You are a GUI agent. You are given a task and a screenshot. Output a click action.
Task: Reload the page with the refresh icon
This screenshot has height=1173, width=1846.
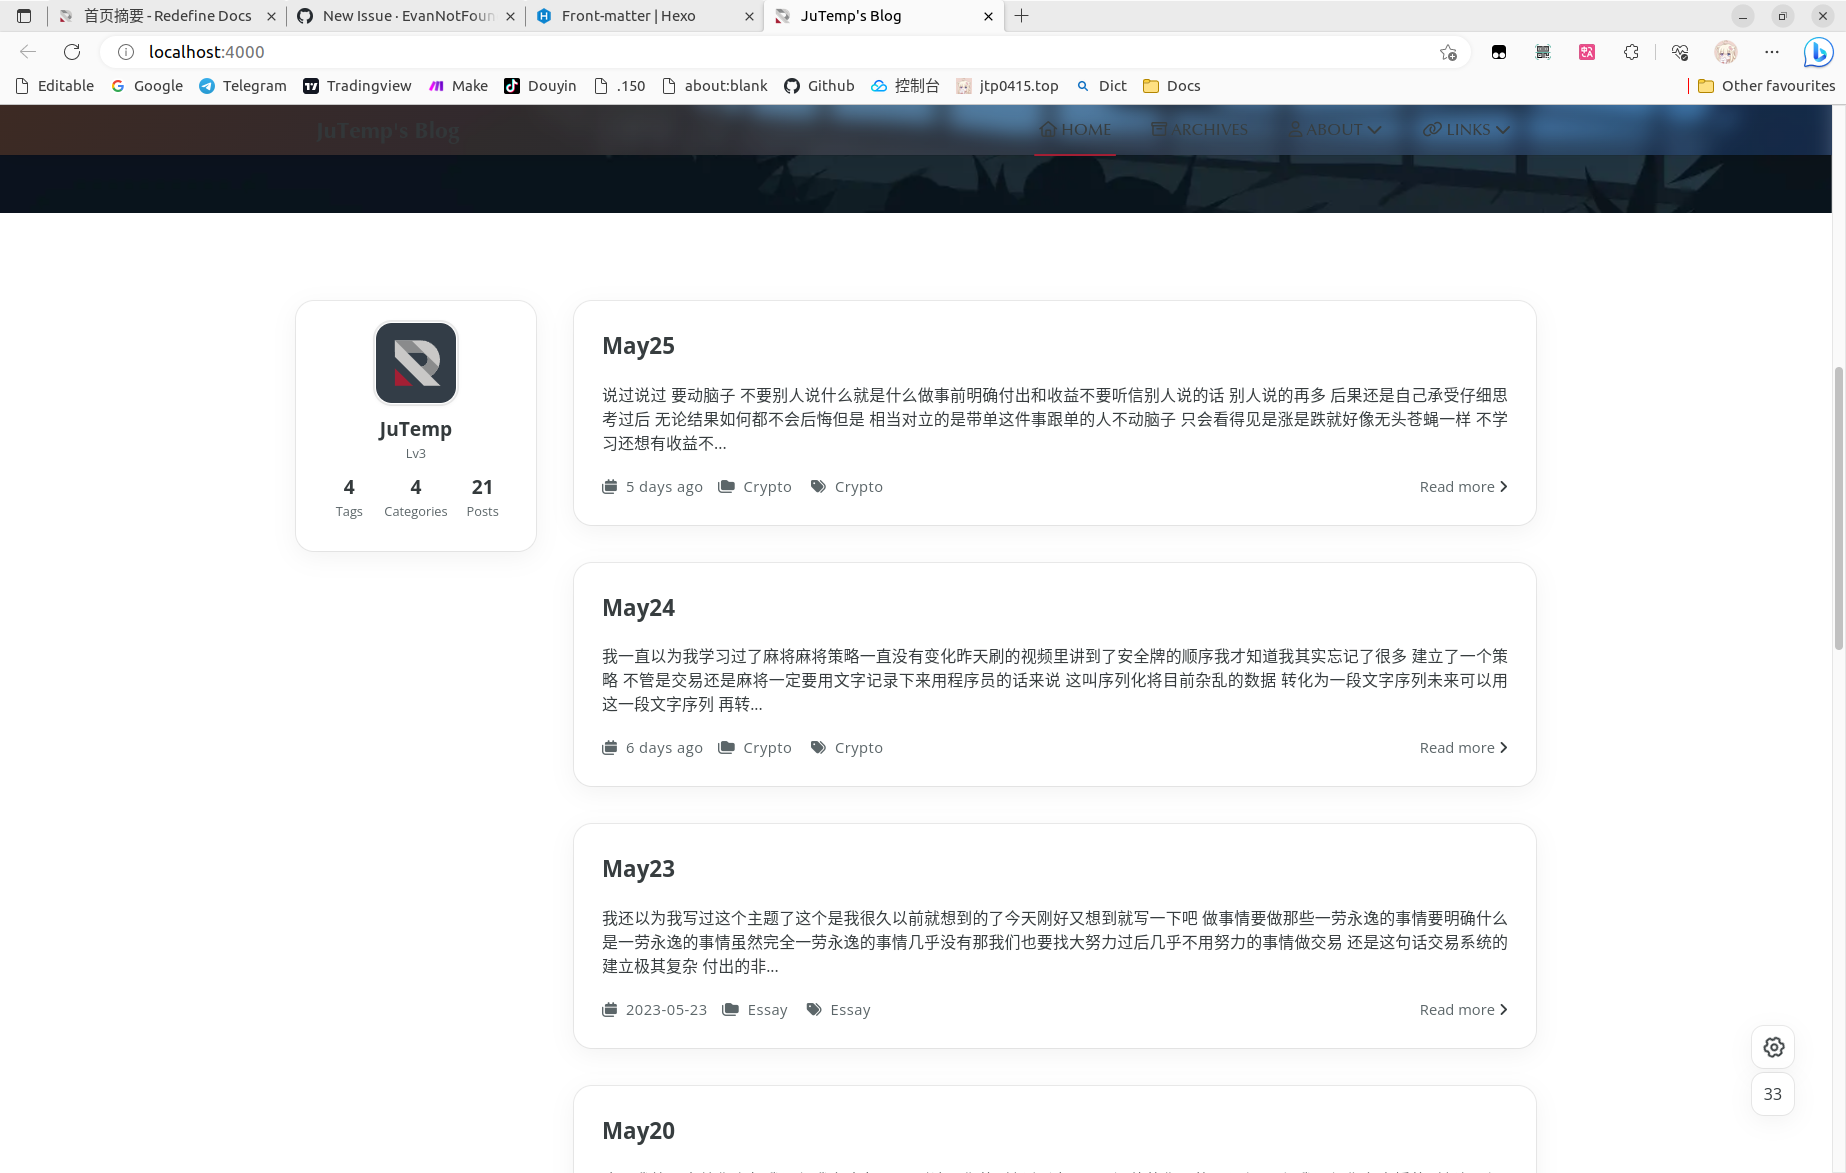point(71,52)
